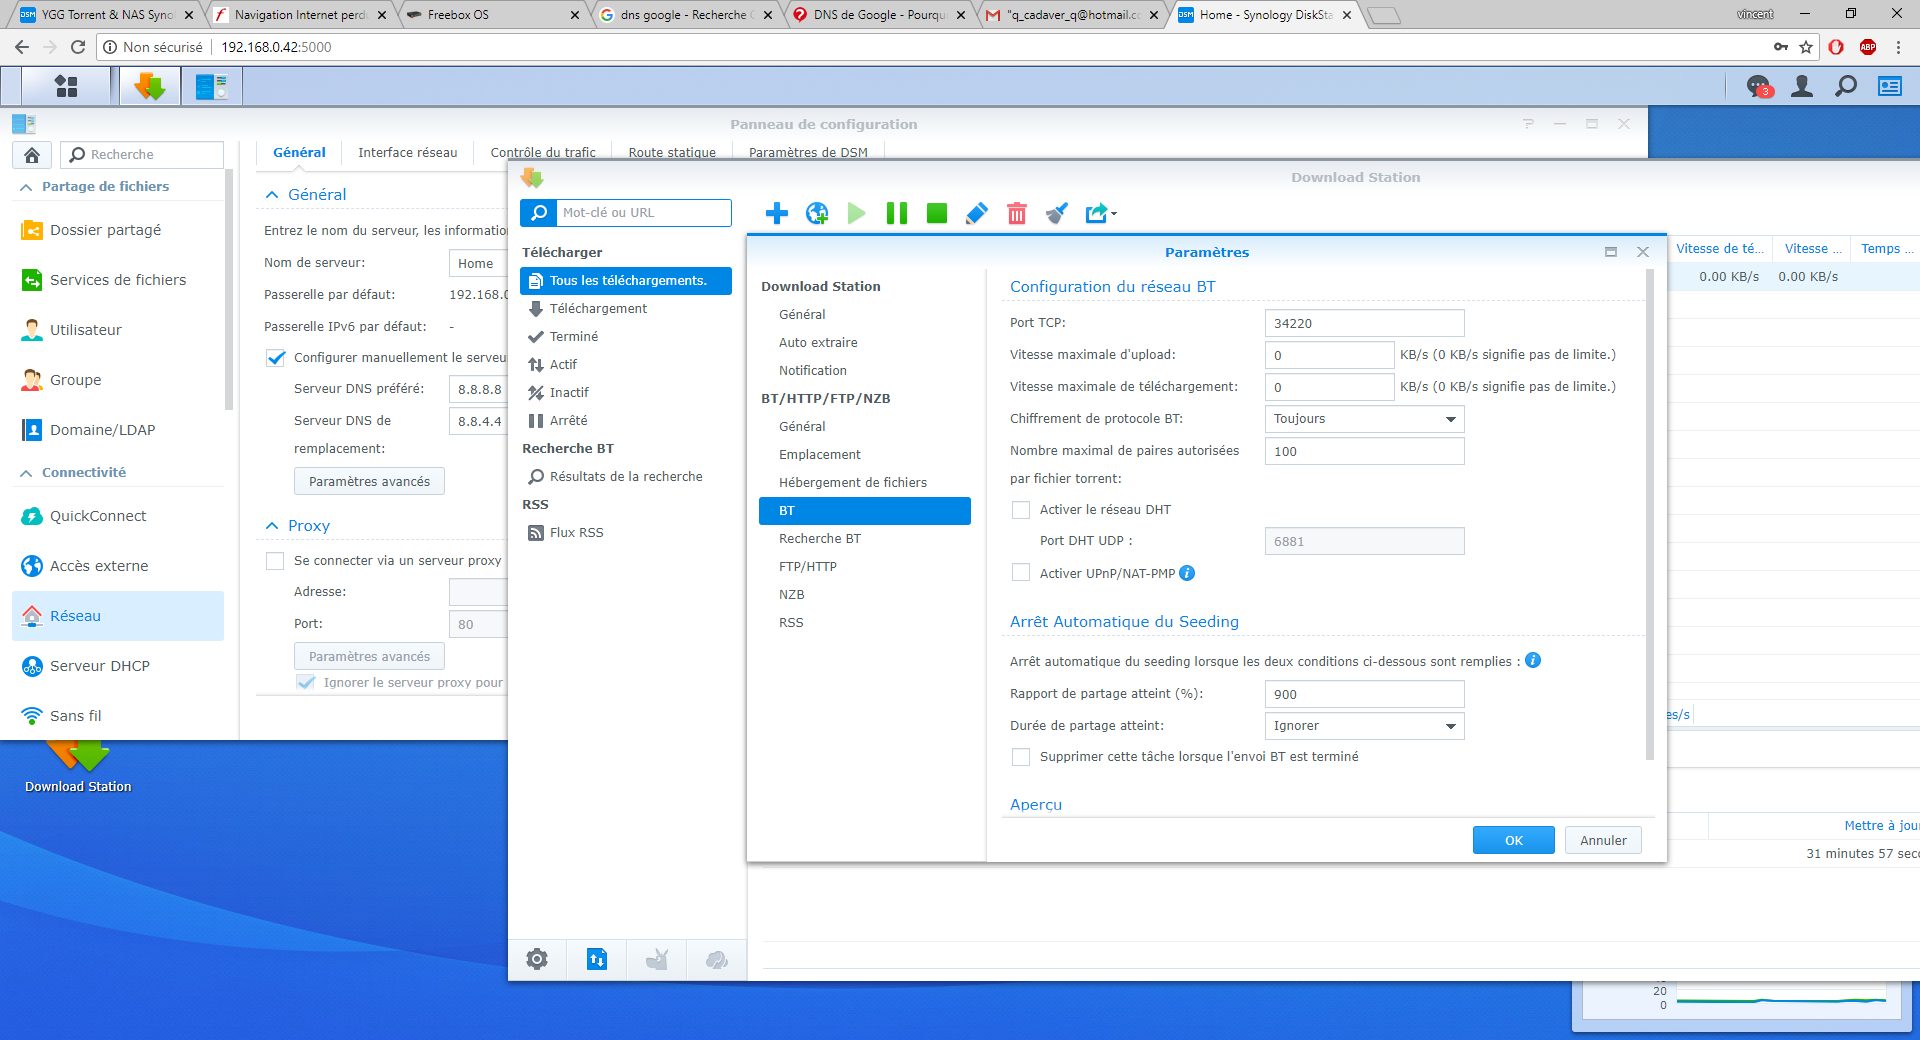This screenshot has width=1920, height=1040.
Task: Tick Supprimer cette tâche after seeding checkbox
Action: coord(1021,757)
